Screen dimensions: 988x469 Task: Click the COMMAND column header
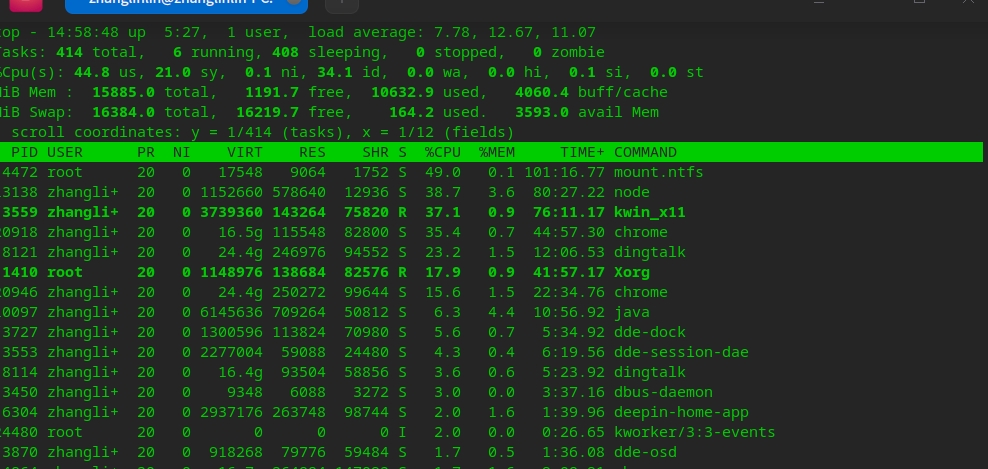(645, 152)
